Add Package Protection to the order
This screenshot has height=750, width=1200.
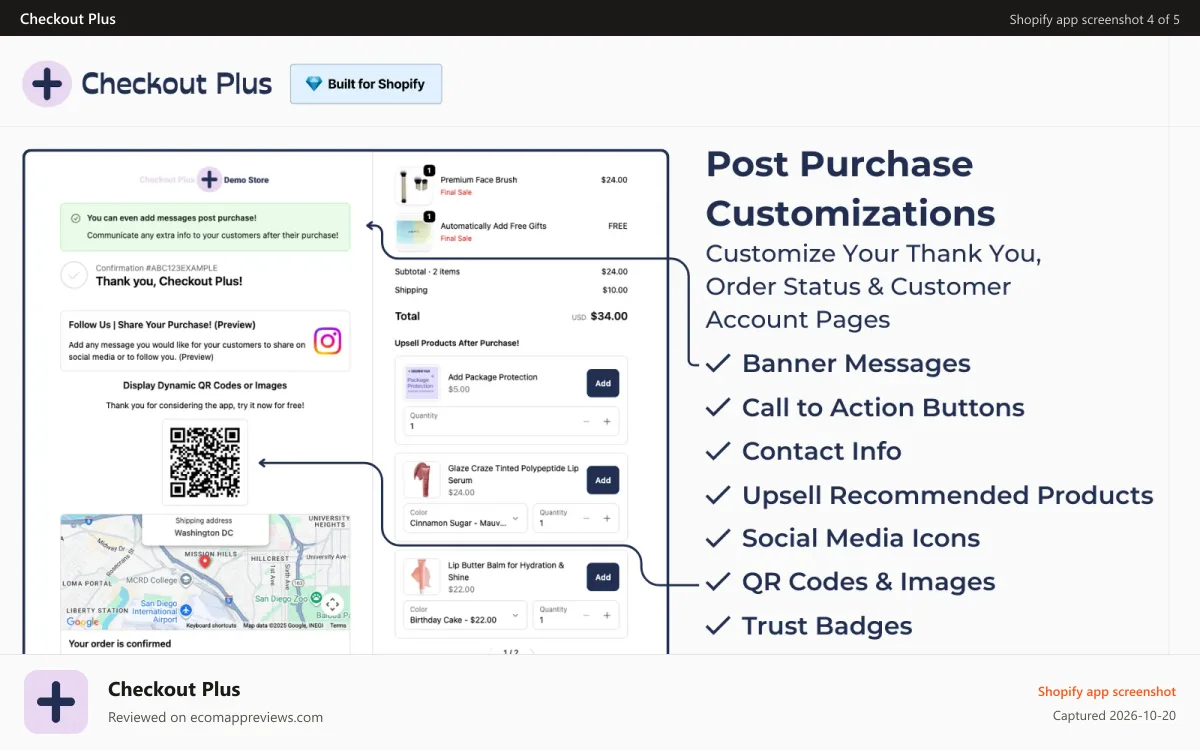pos(603,383)
